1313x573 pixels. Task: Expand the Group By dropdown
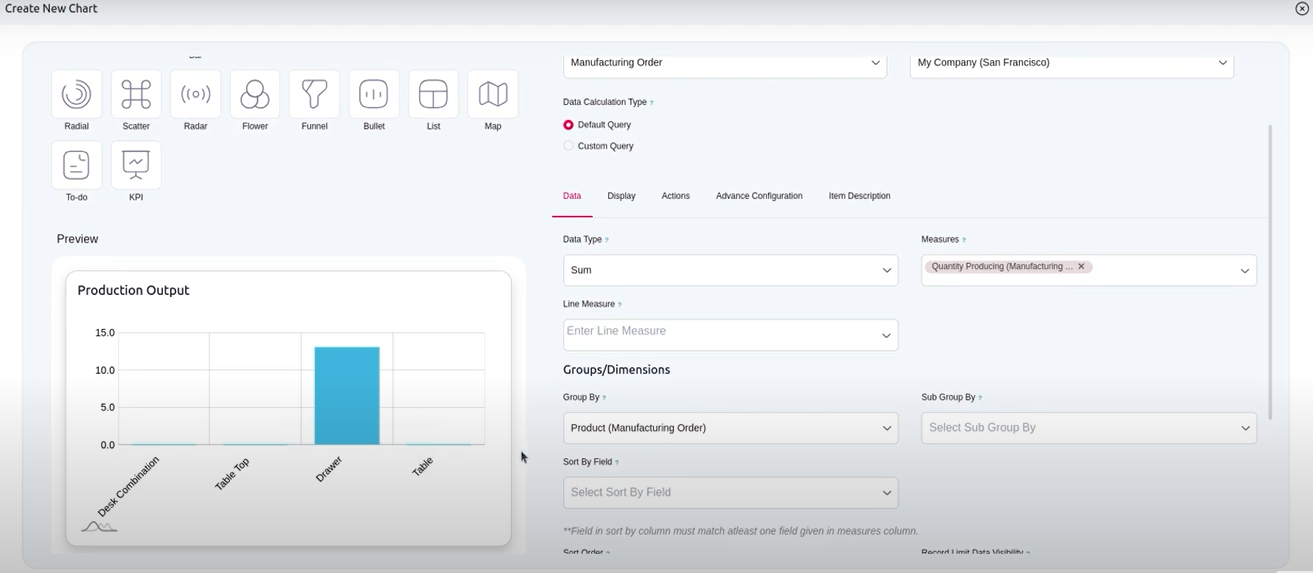coord(730,428)
